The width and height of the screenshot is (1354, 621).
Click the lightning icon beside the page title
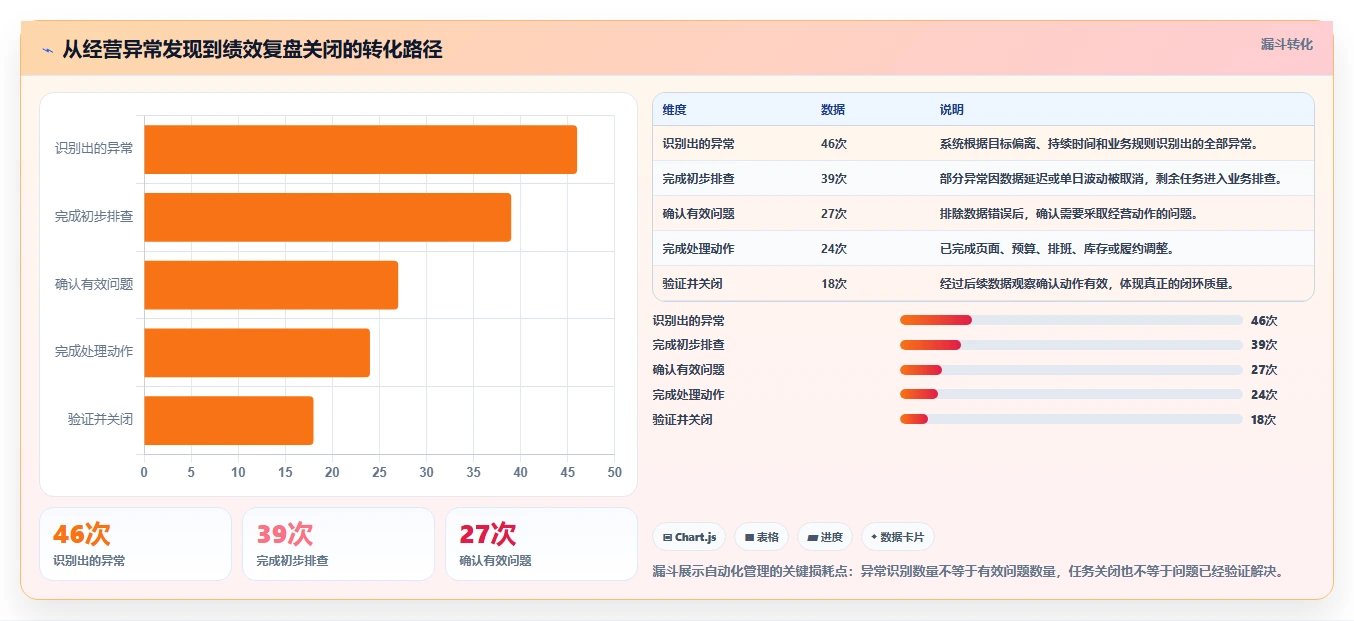click(48, 49)
